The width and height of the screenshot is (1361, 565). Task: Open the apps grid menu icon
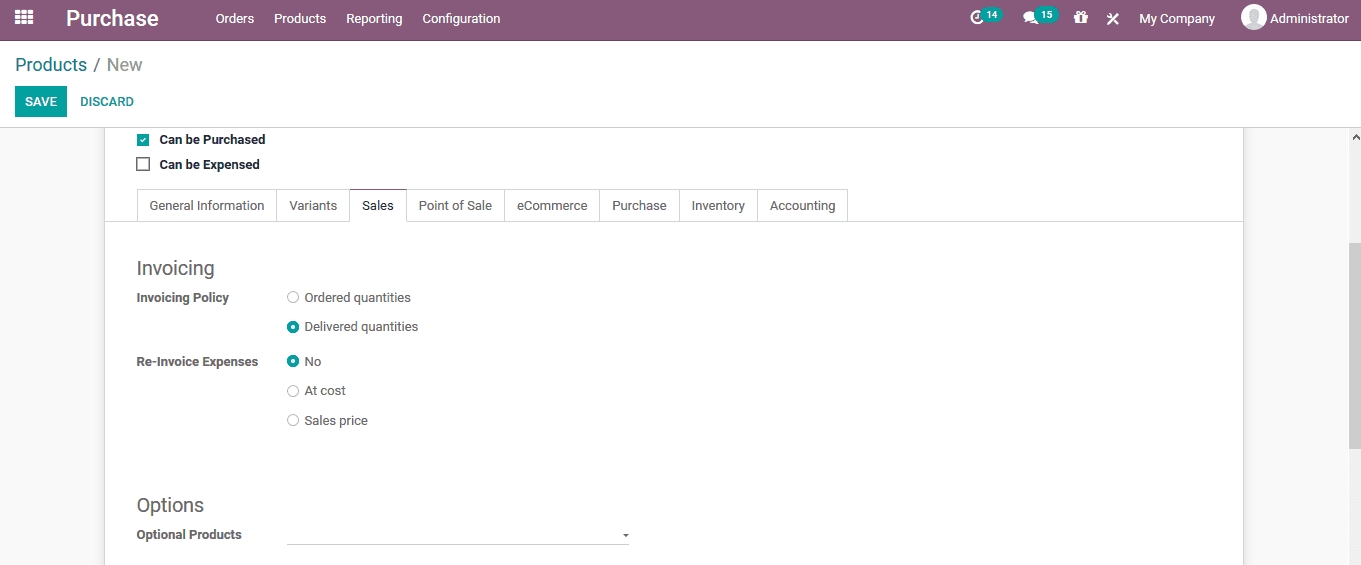coord(24,18)
